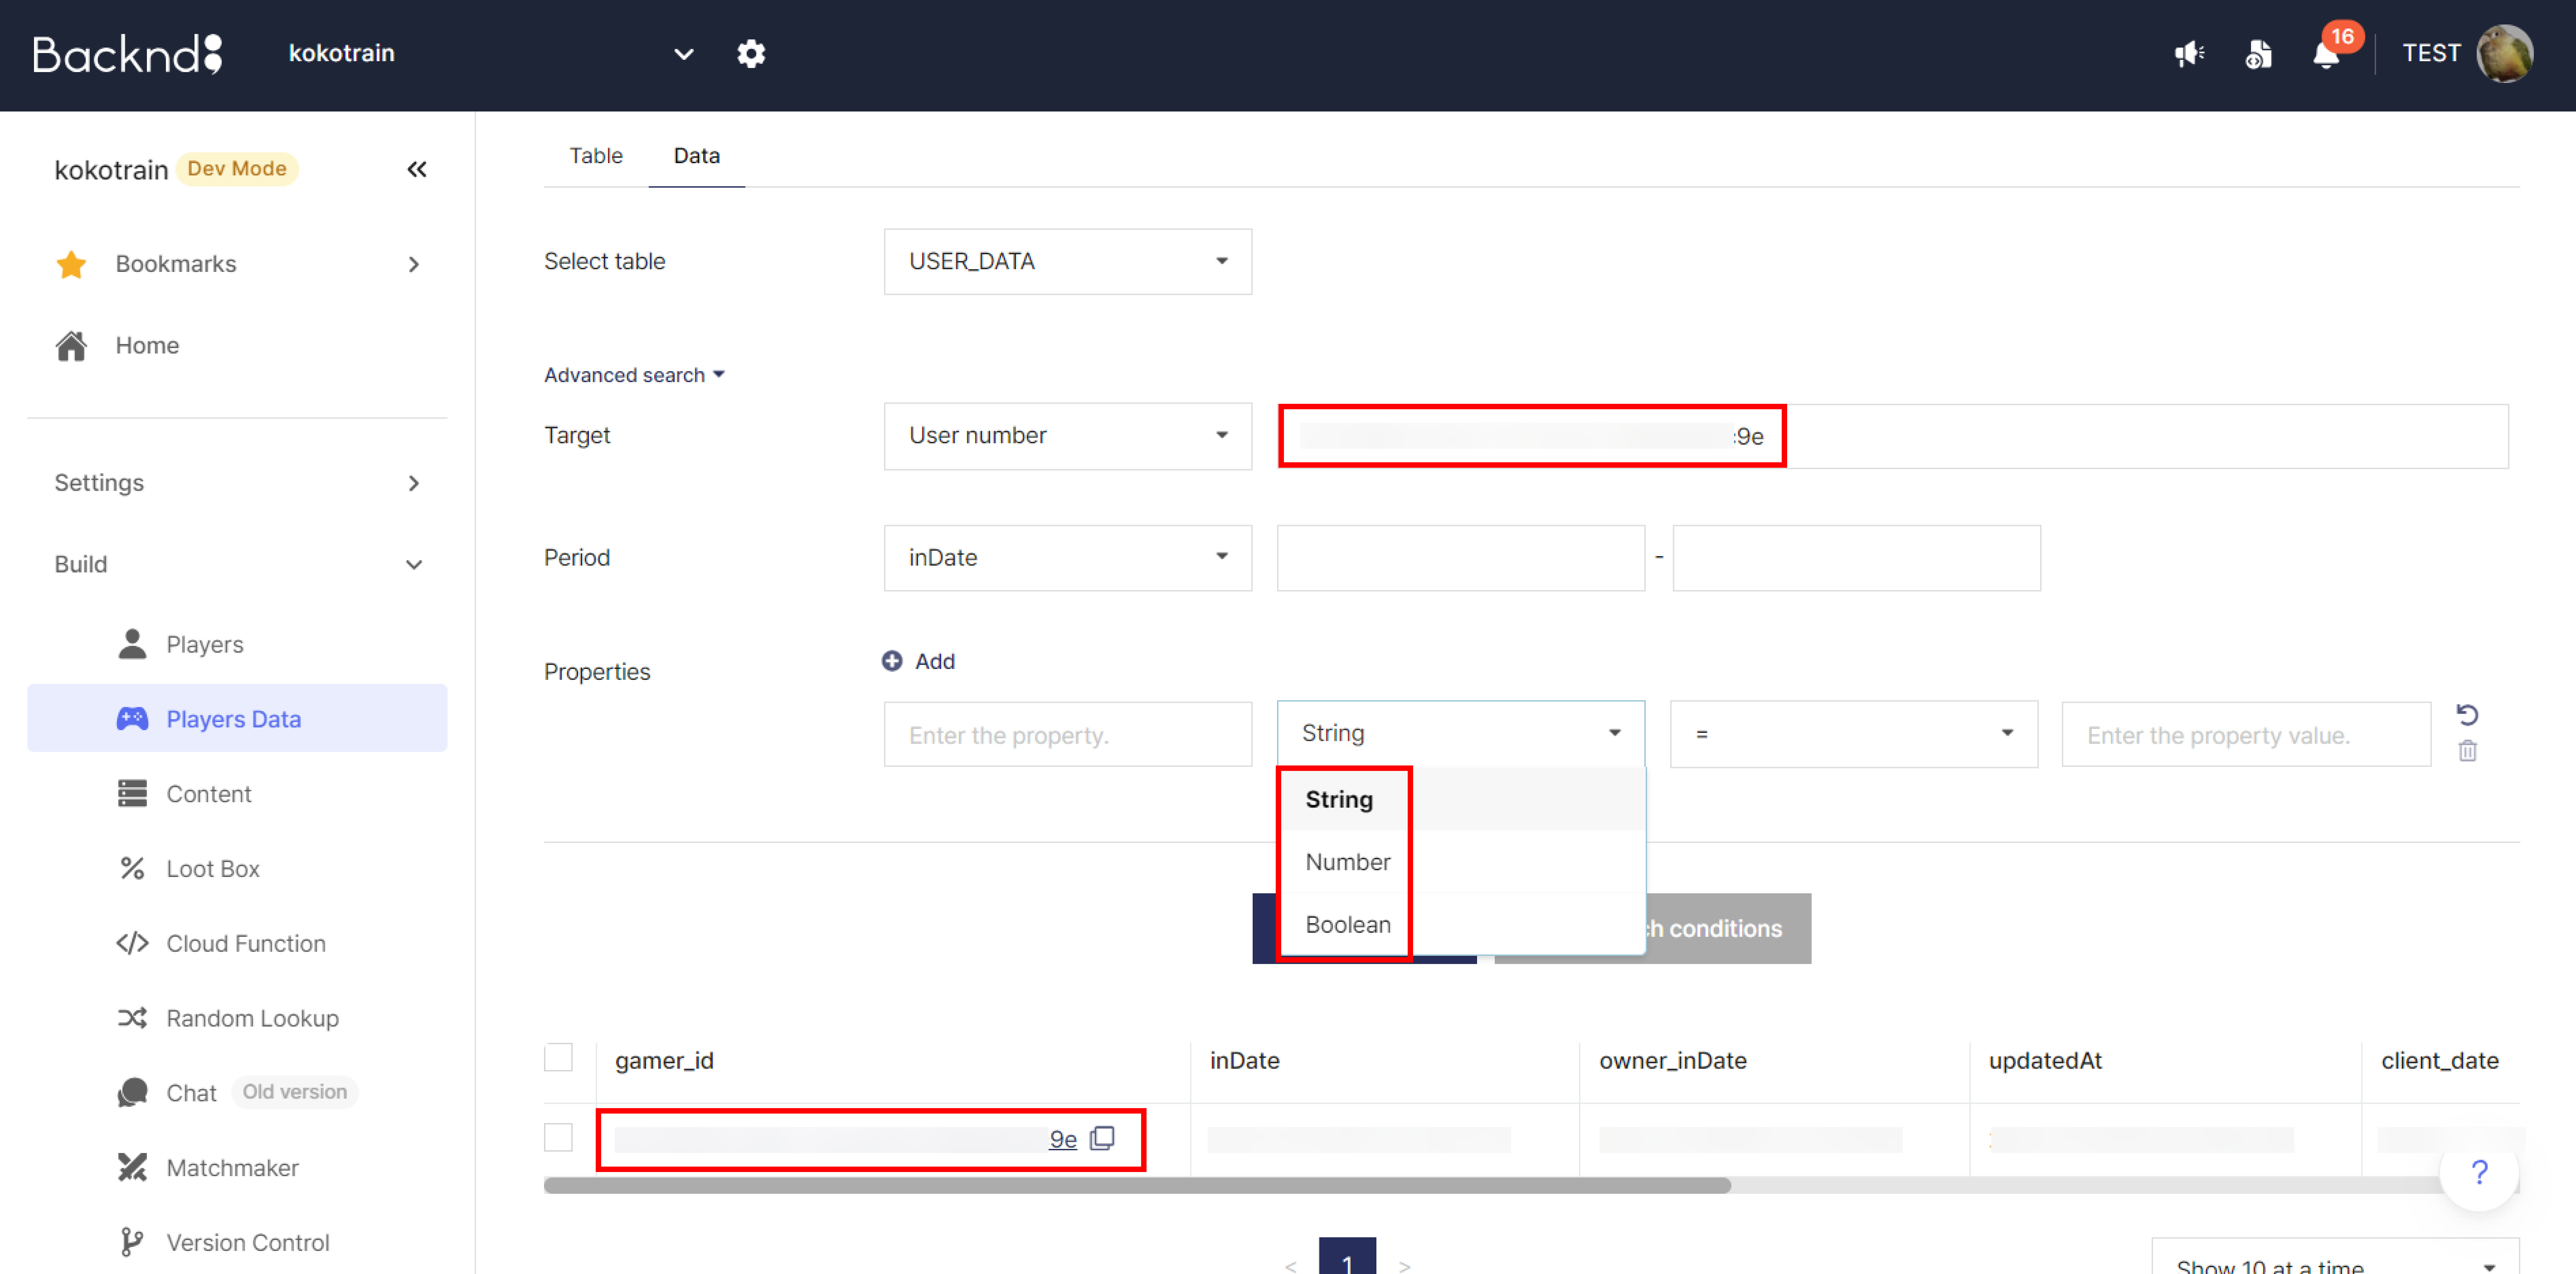Switch to the Table tab

tap(596, 156)
